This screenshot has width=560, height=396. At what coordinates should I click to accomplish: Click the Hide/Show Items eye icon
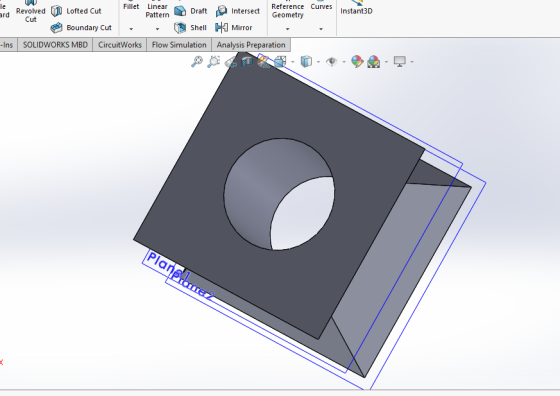coord(332,62)
